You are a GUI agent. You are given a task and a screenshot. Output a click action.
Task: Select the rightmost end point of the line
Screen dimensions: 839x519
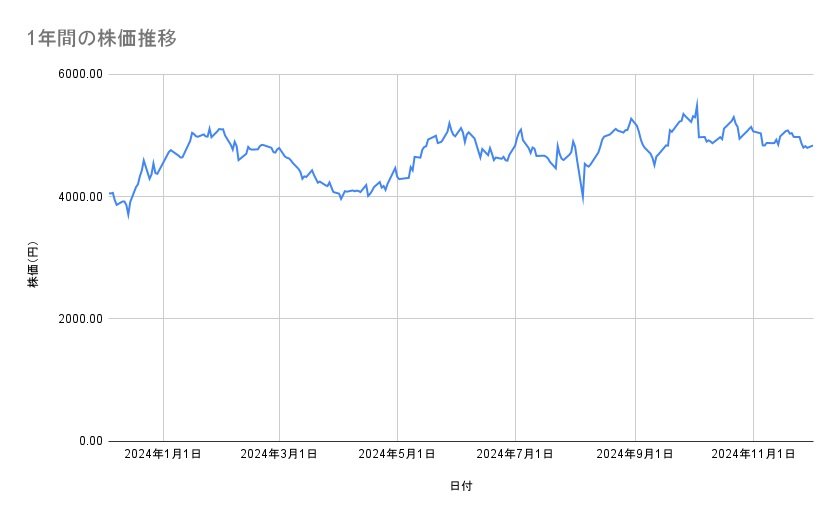(812, 146)
